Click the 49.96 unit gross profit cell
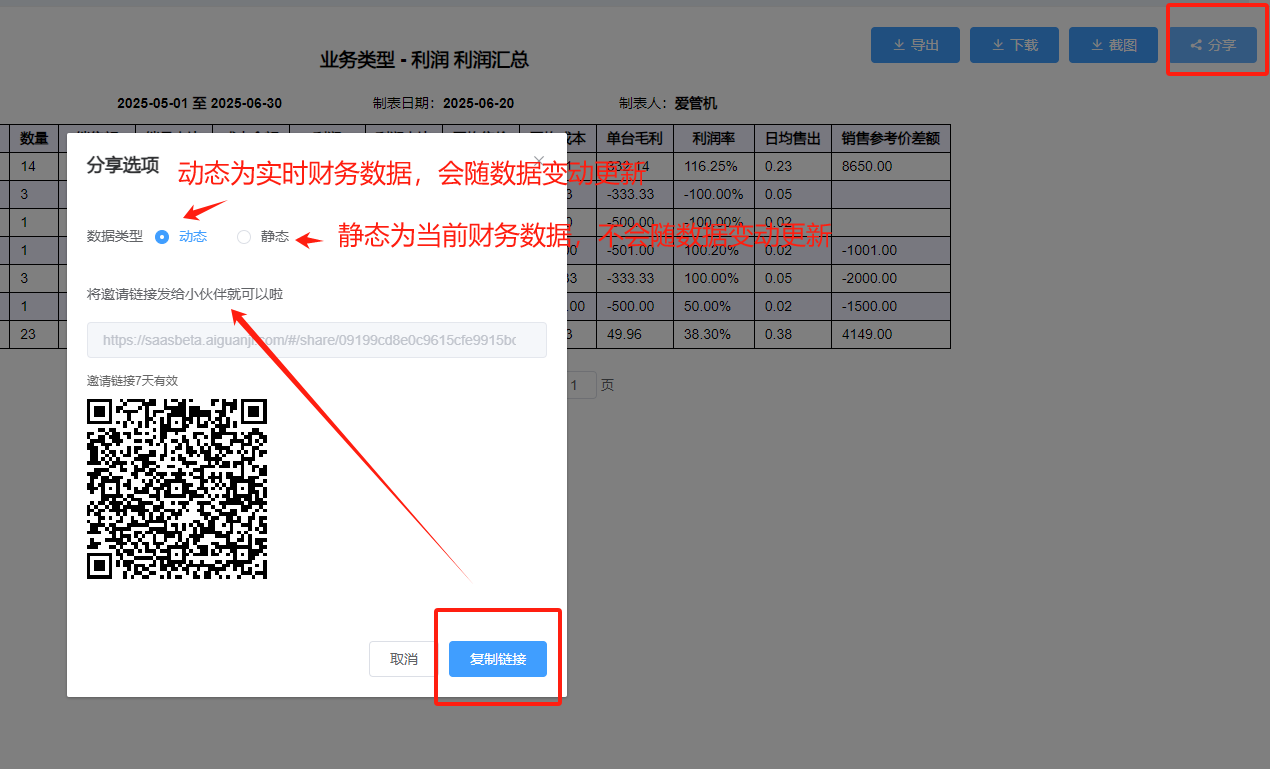Viewport: 1270px width, 769px height. [x=635, y=334]
